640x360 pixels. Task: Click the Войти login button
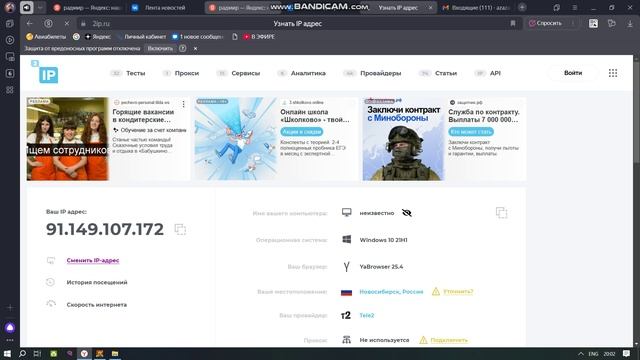point(573,73)
